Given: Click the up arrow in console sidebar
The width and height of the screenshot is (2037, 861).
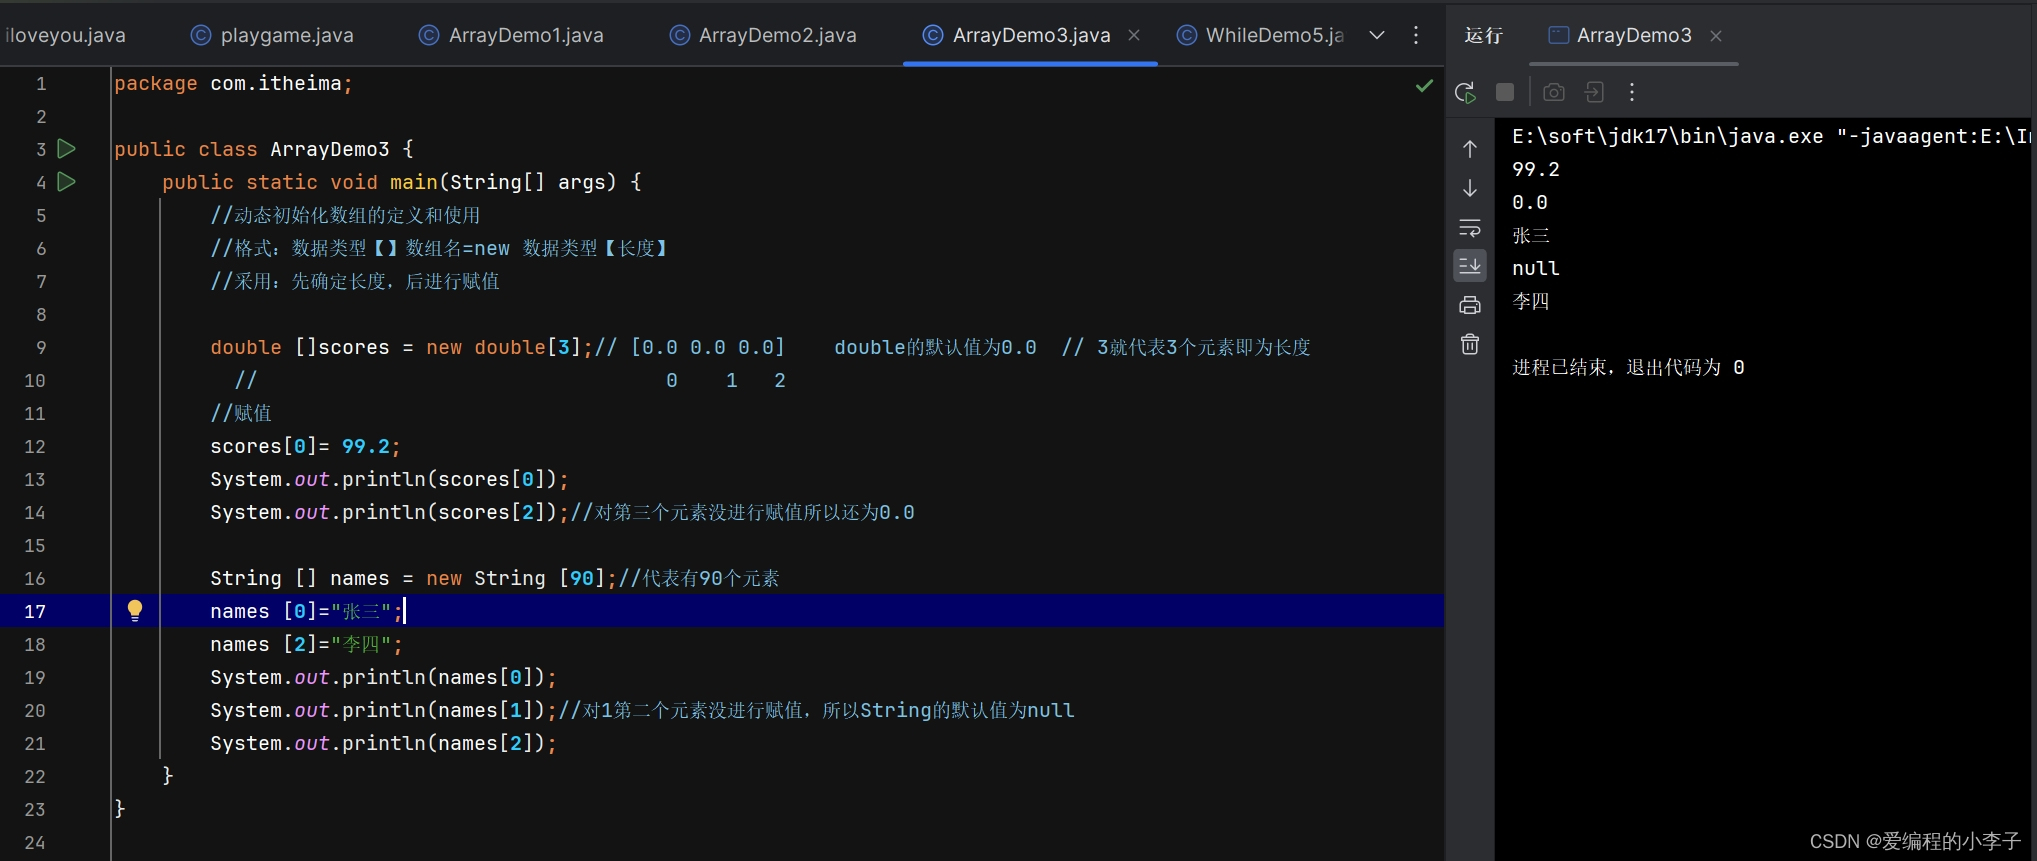Looking at the screenshot, I should point(1470,149).
